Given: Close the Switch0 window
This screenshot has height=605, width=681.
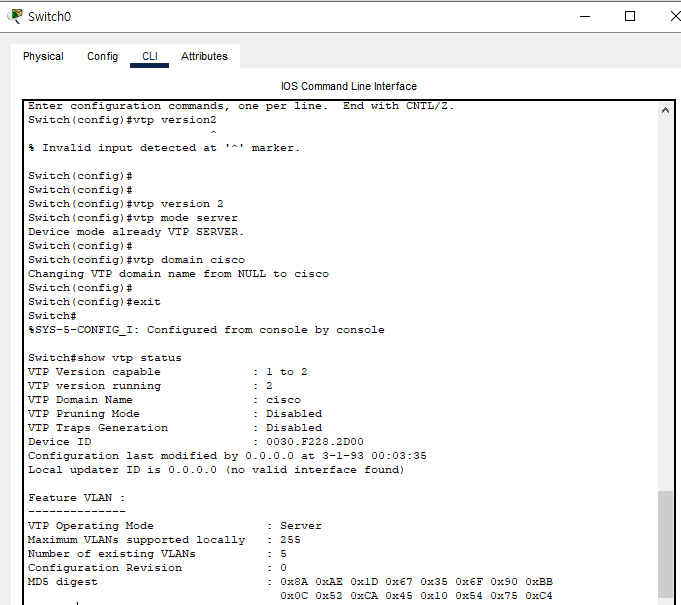Looking at the screenshot, I should (x=675, y=17).
